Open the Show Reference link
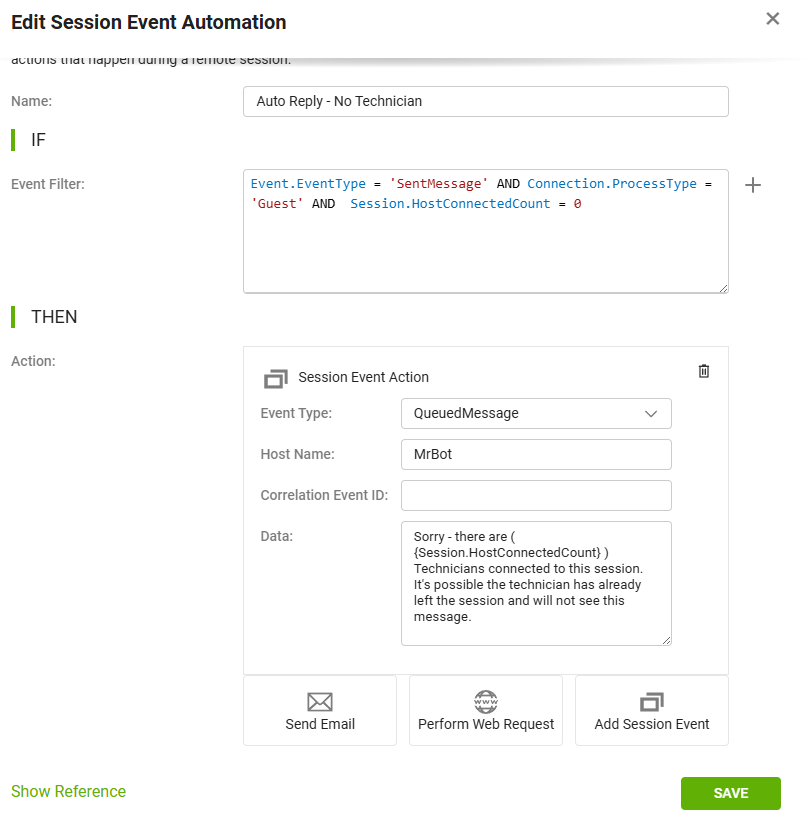This screenshot has height=821, width=808. pyautogui.click(x=68, y=791)
